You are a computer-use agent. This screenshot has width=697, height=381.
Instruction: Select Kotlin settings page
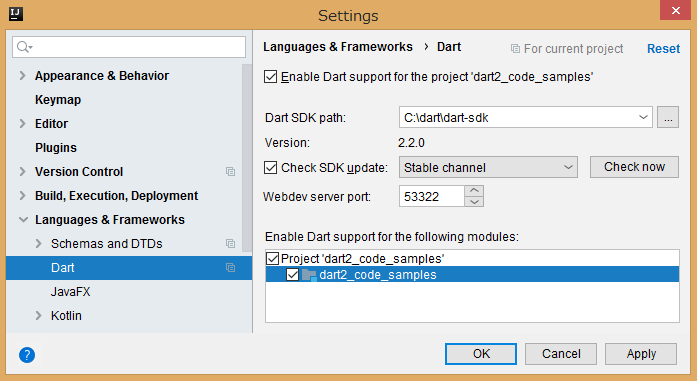(66, 316)
